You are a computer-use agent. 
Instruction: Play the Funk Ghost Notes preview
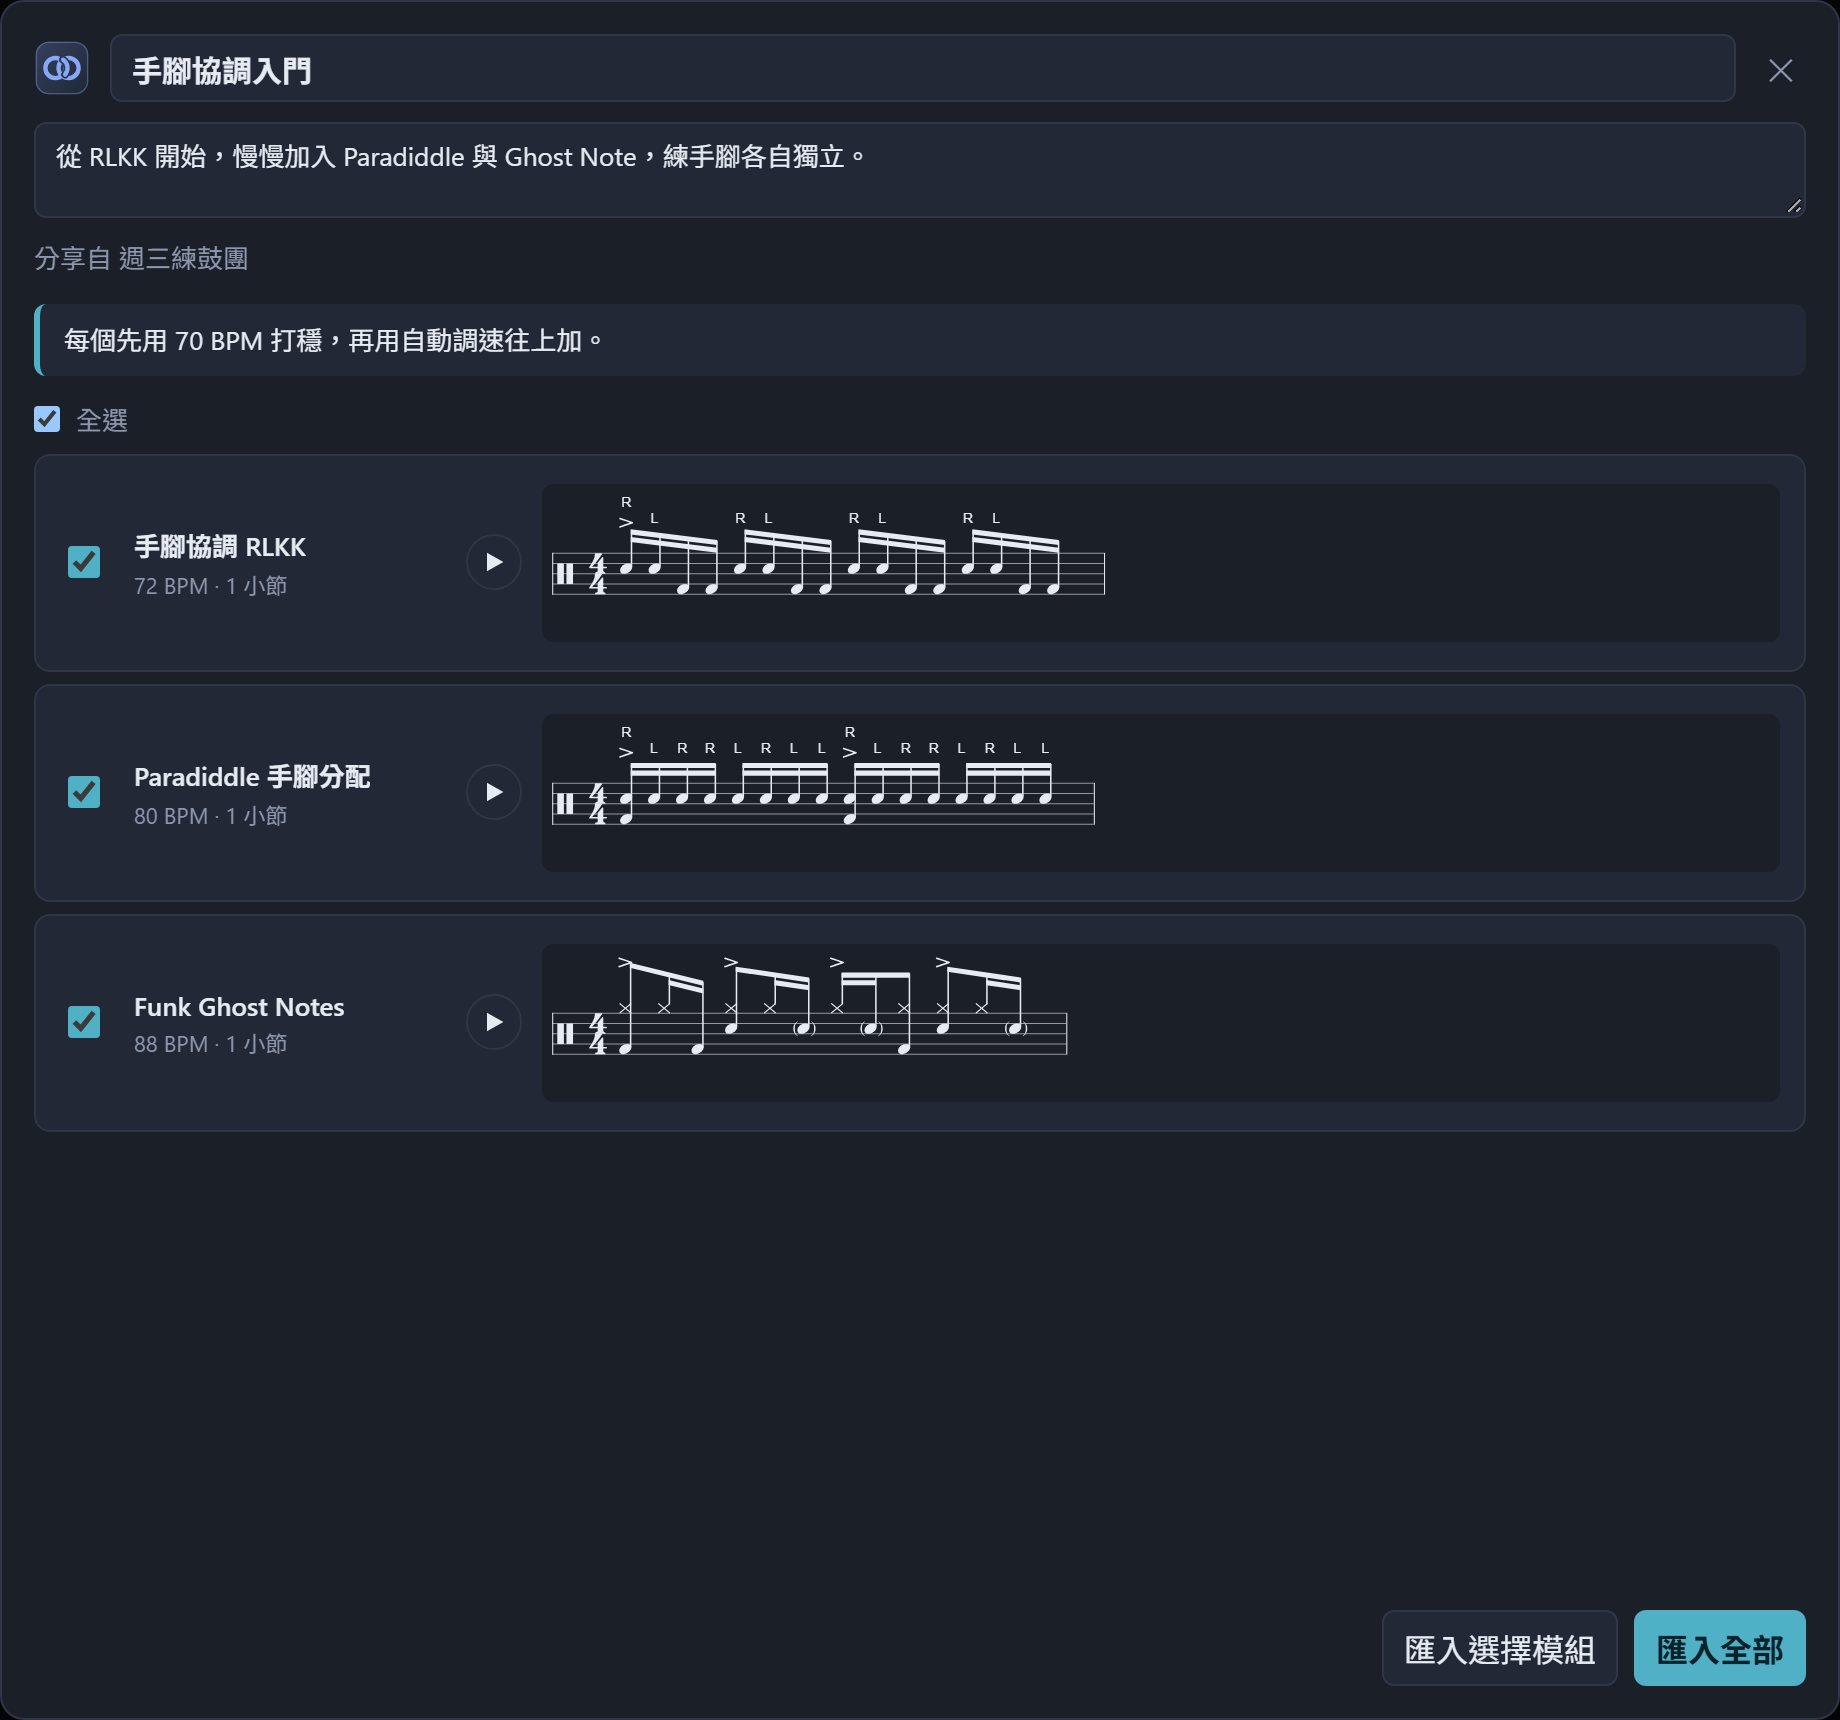point(494,1022)
